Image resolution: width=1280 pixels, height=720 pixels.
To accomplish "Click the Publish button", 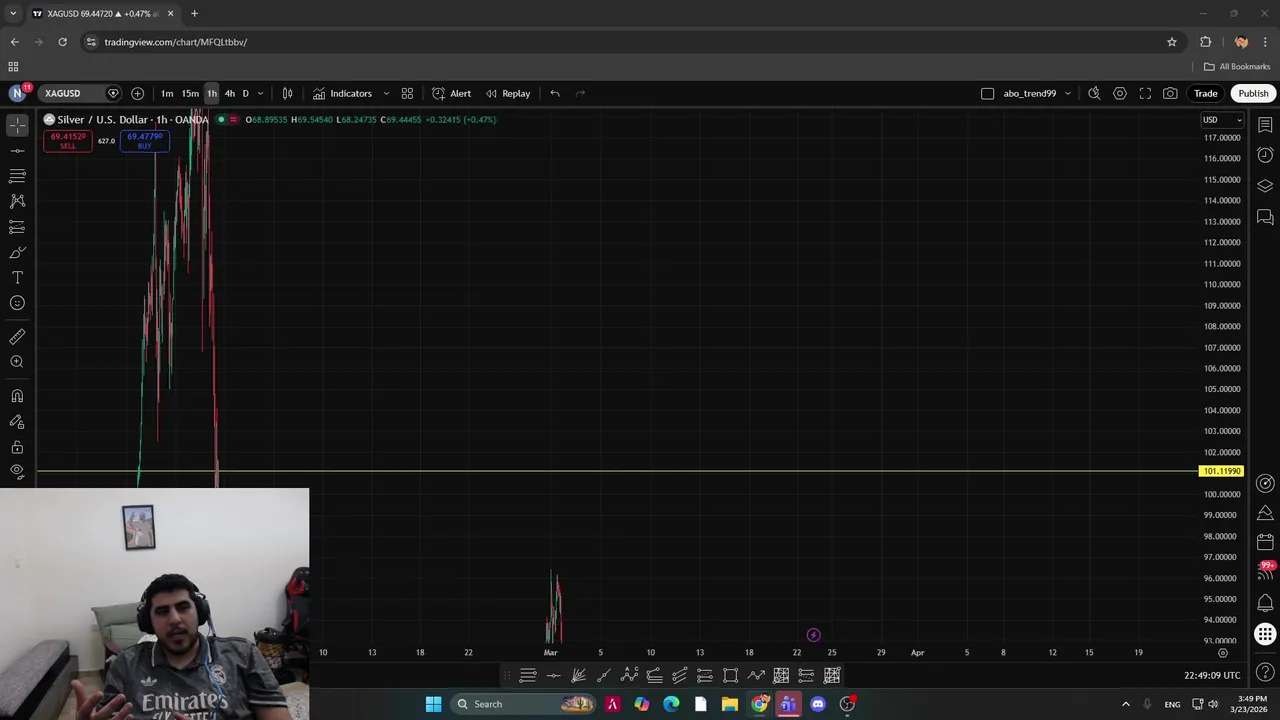I will [1253, 93].
